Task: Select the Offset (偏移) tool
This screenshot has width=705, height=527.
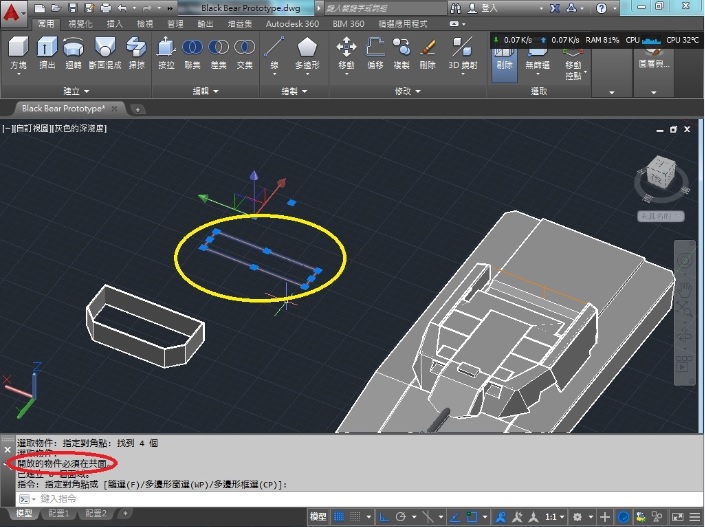Action: coord(375,54)
